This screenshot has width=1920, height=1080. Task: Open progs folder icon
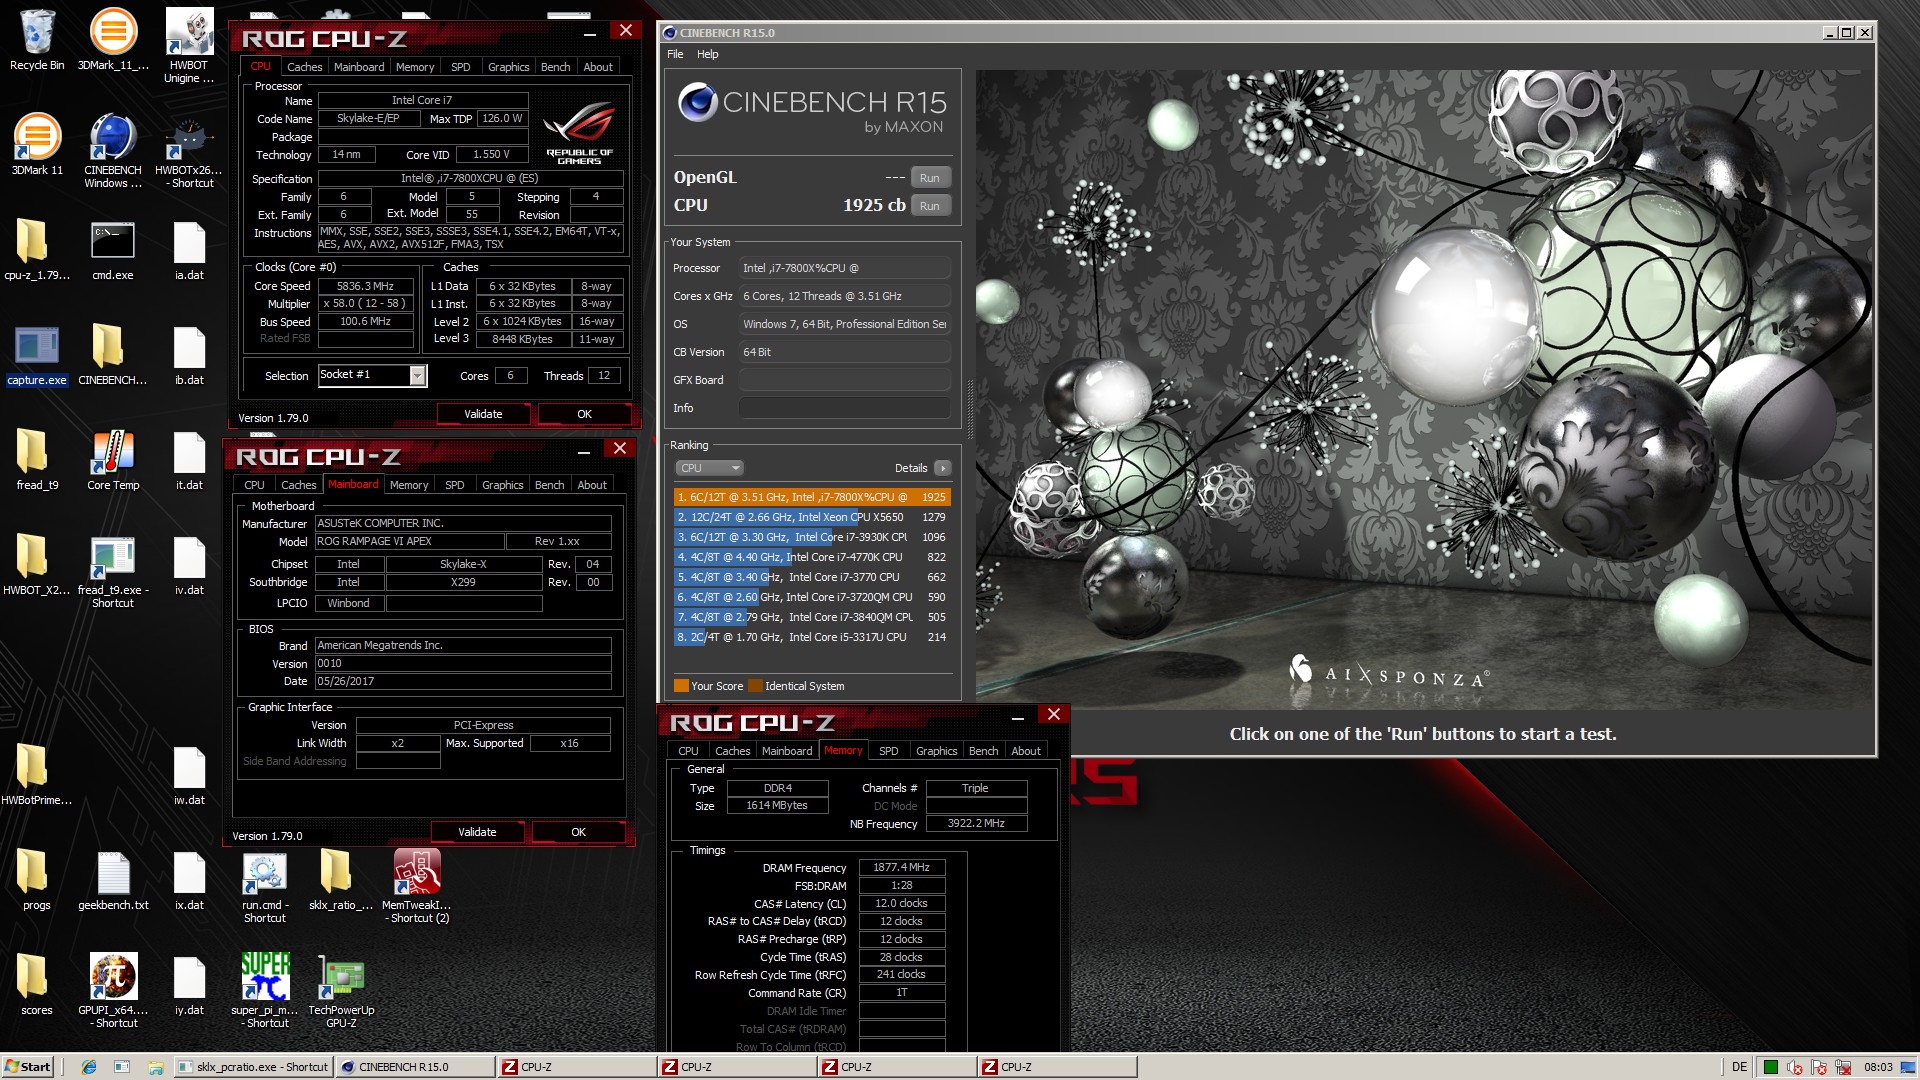coord(37,880)
